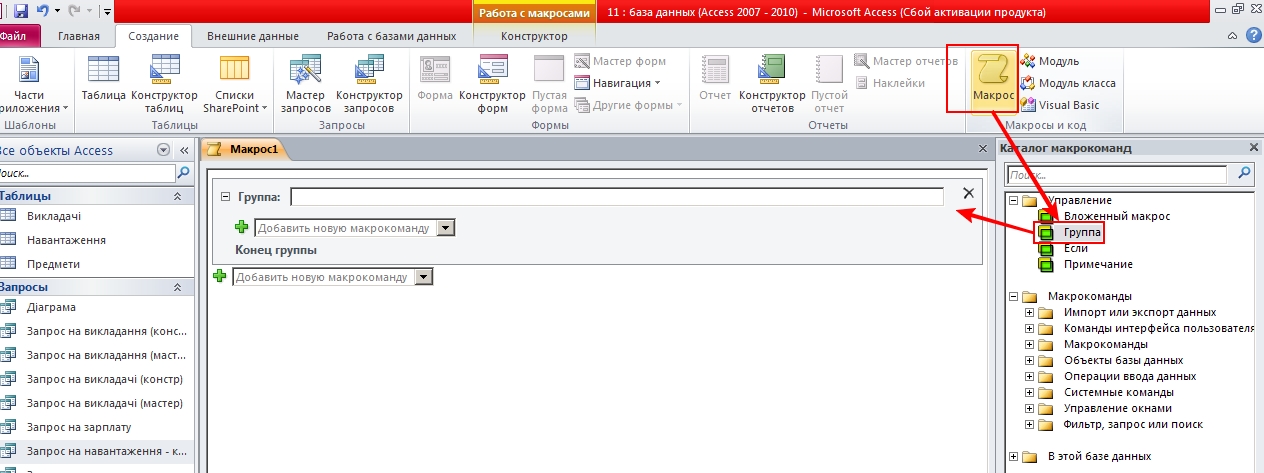Open Другие формы dropdown
Image resolution: width=1264 pixels, height=473 pixels.
(628, 105)
